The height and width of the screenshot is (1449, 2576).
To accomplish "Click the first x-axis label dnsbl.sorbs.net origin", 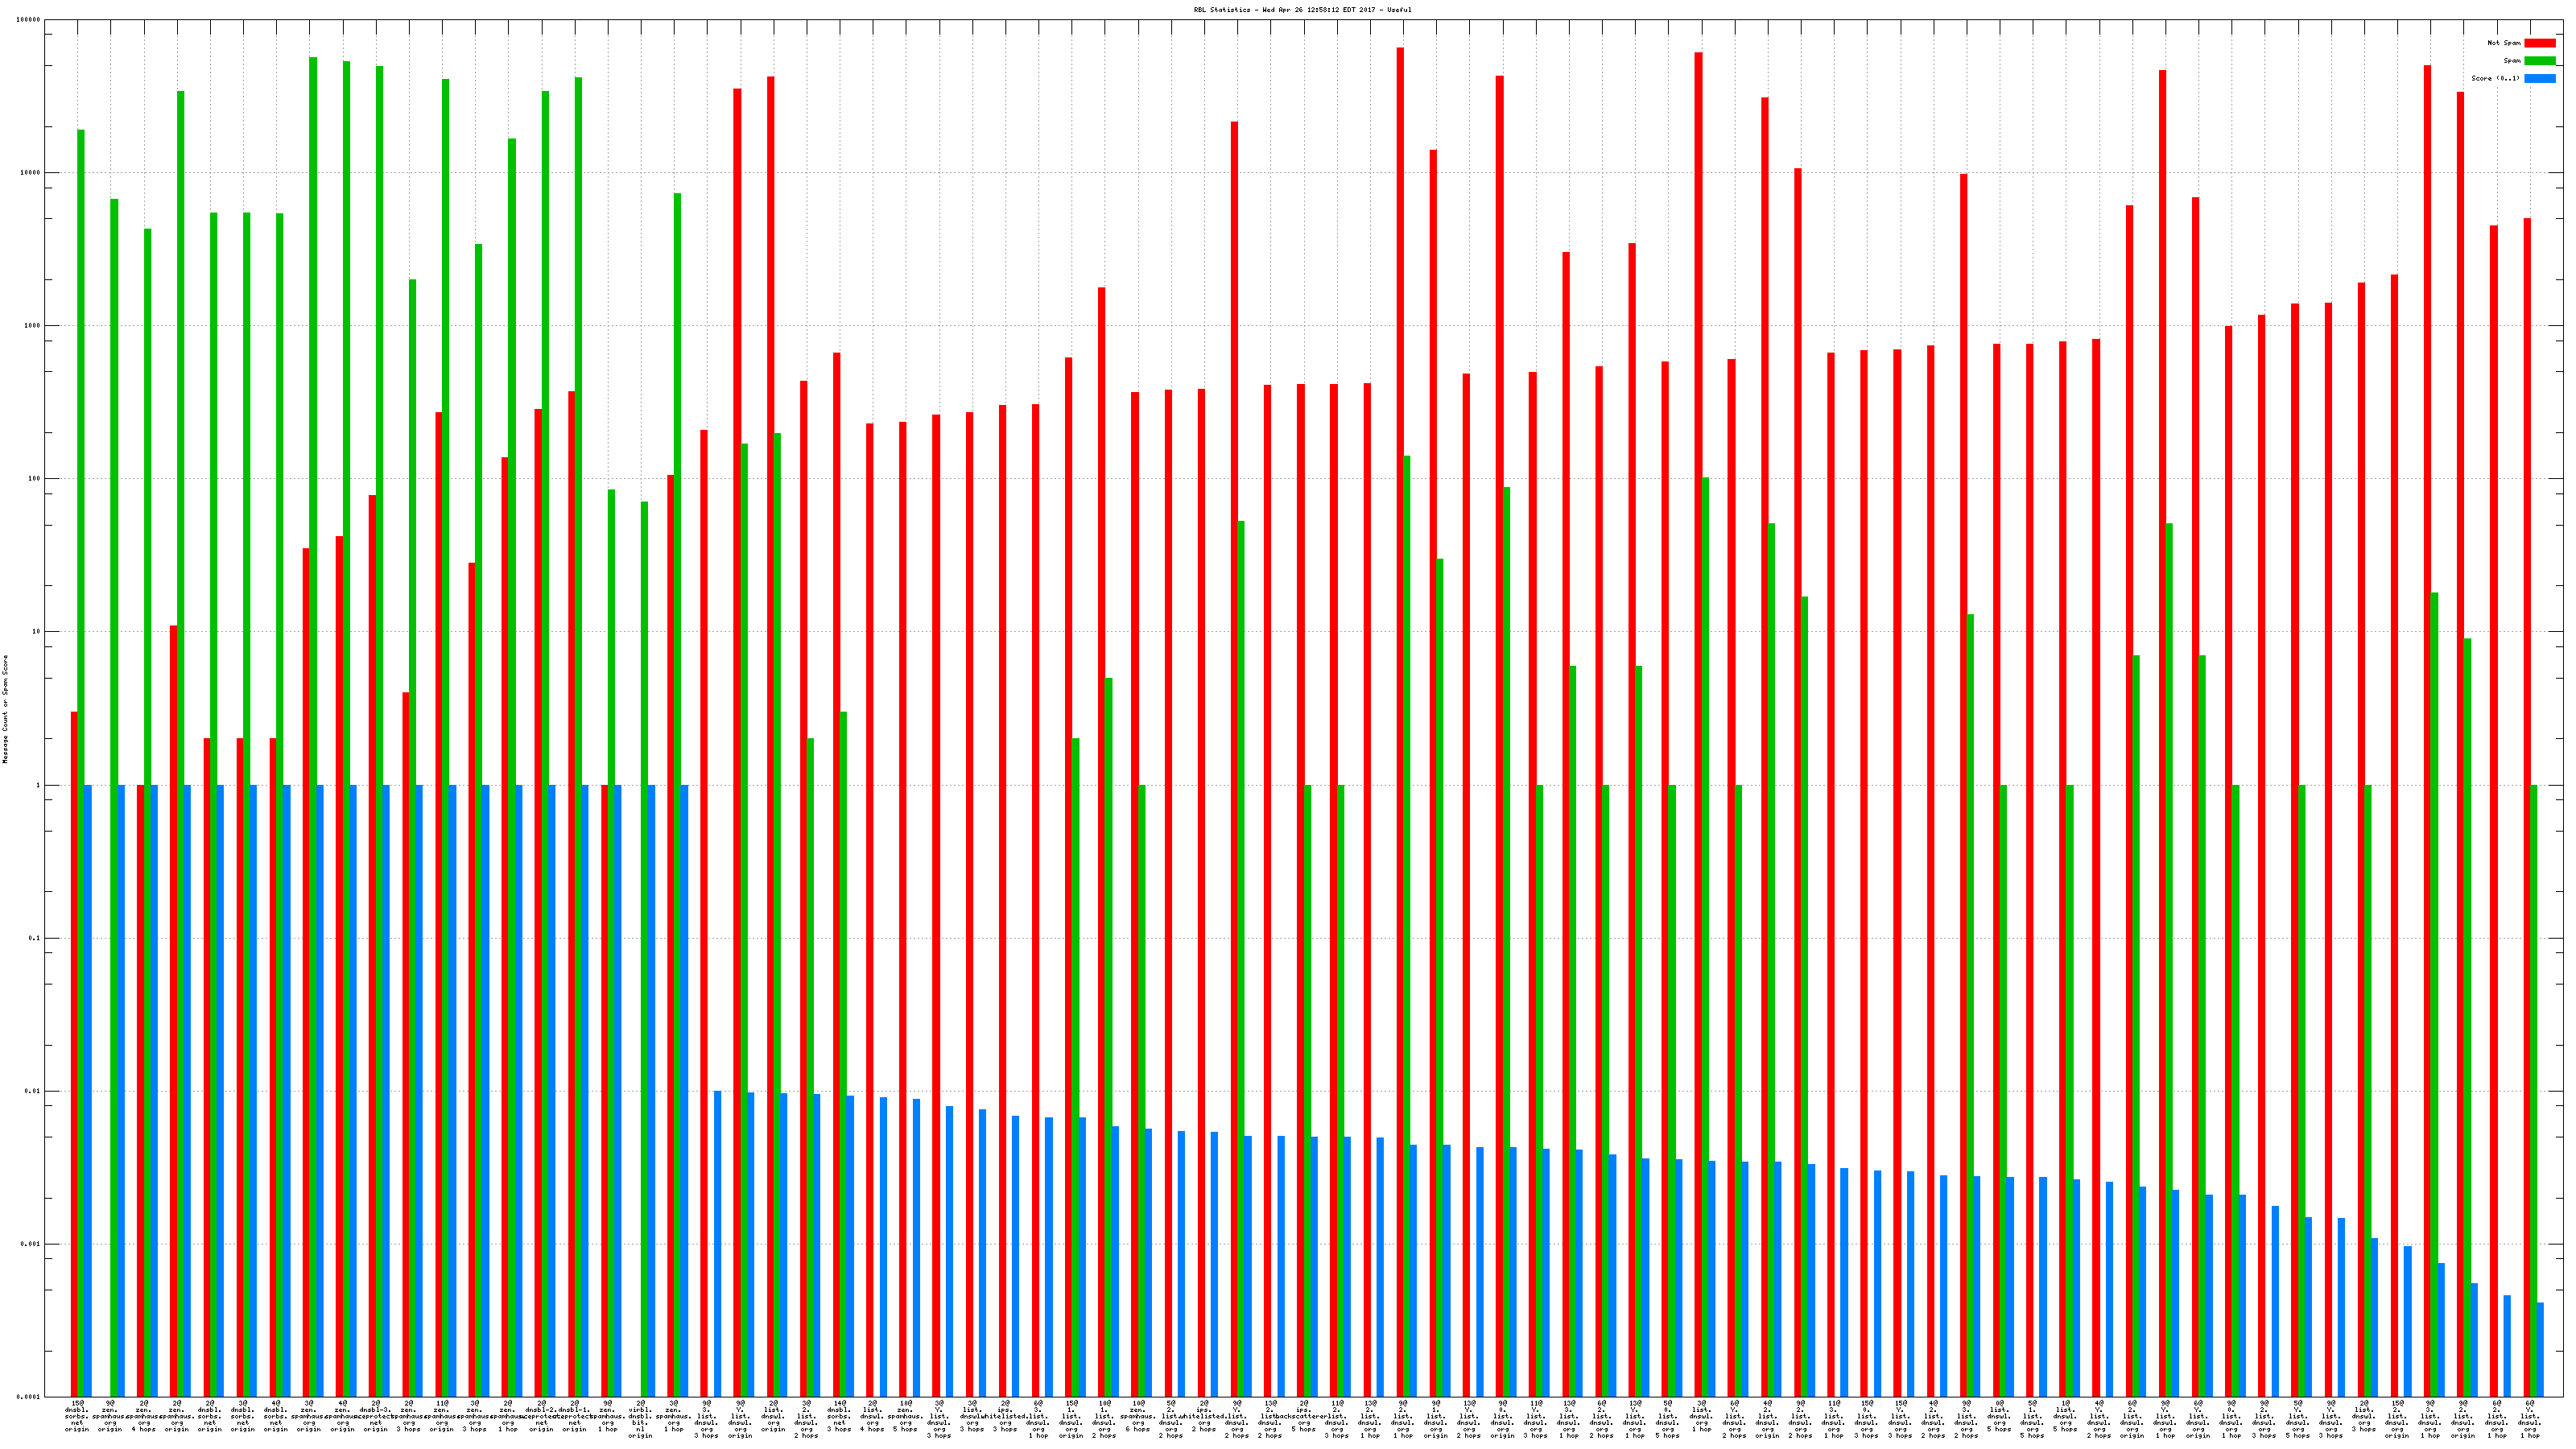I will [77, 1417].
